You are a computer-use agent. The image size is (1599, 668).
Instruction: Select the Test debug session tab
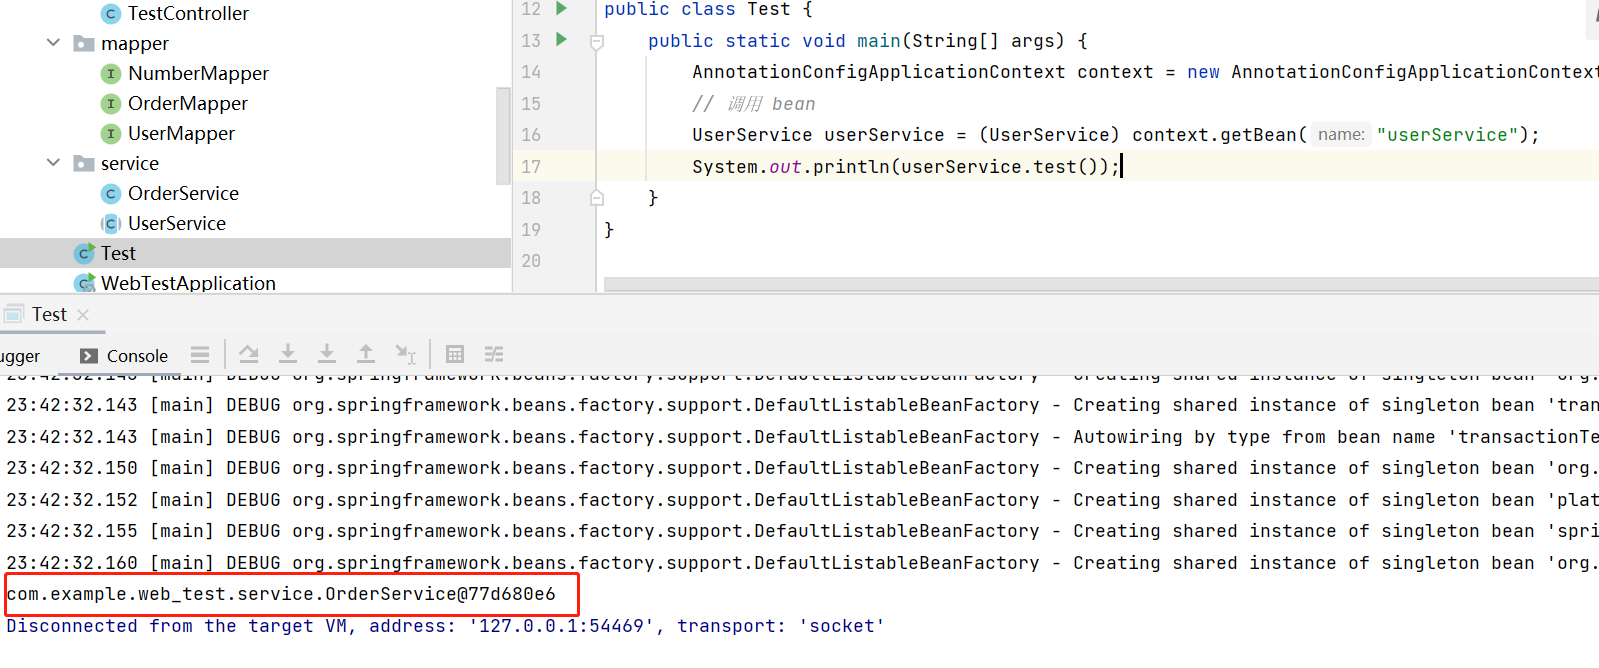pyautogui.click(x=48, y=315)
